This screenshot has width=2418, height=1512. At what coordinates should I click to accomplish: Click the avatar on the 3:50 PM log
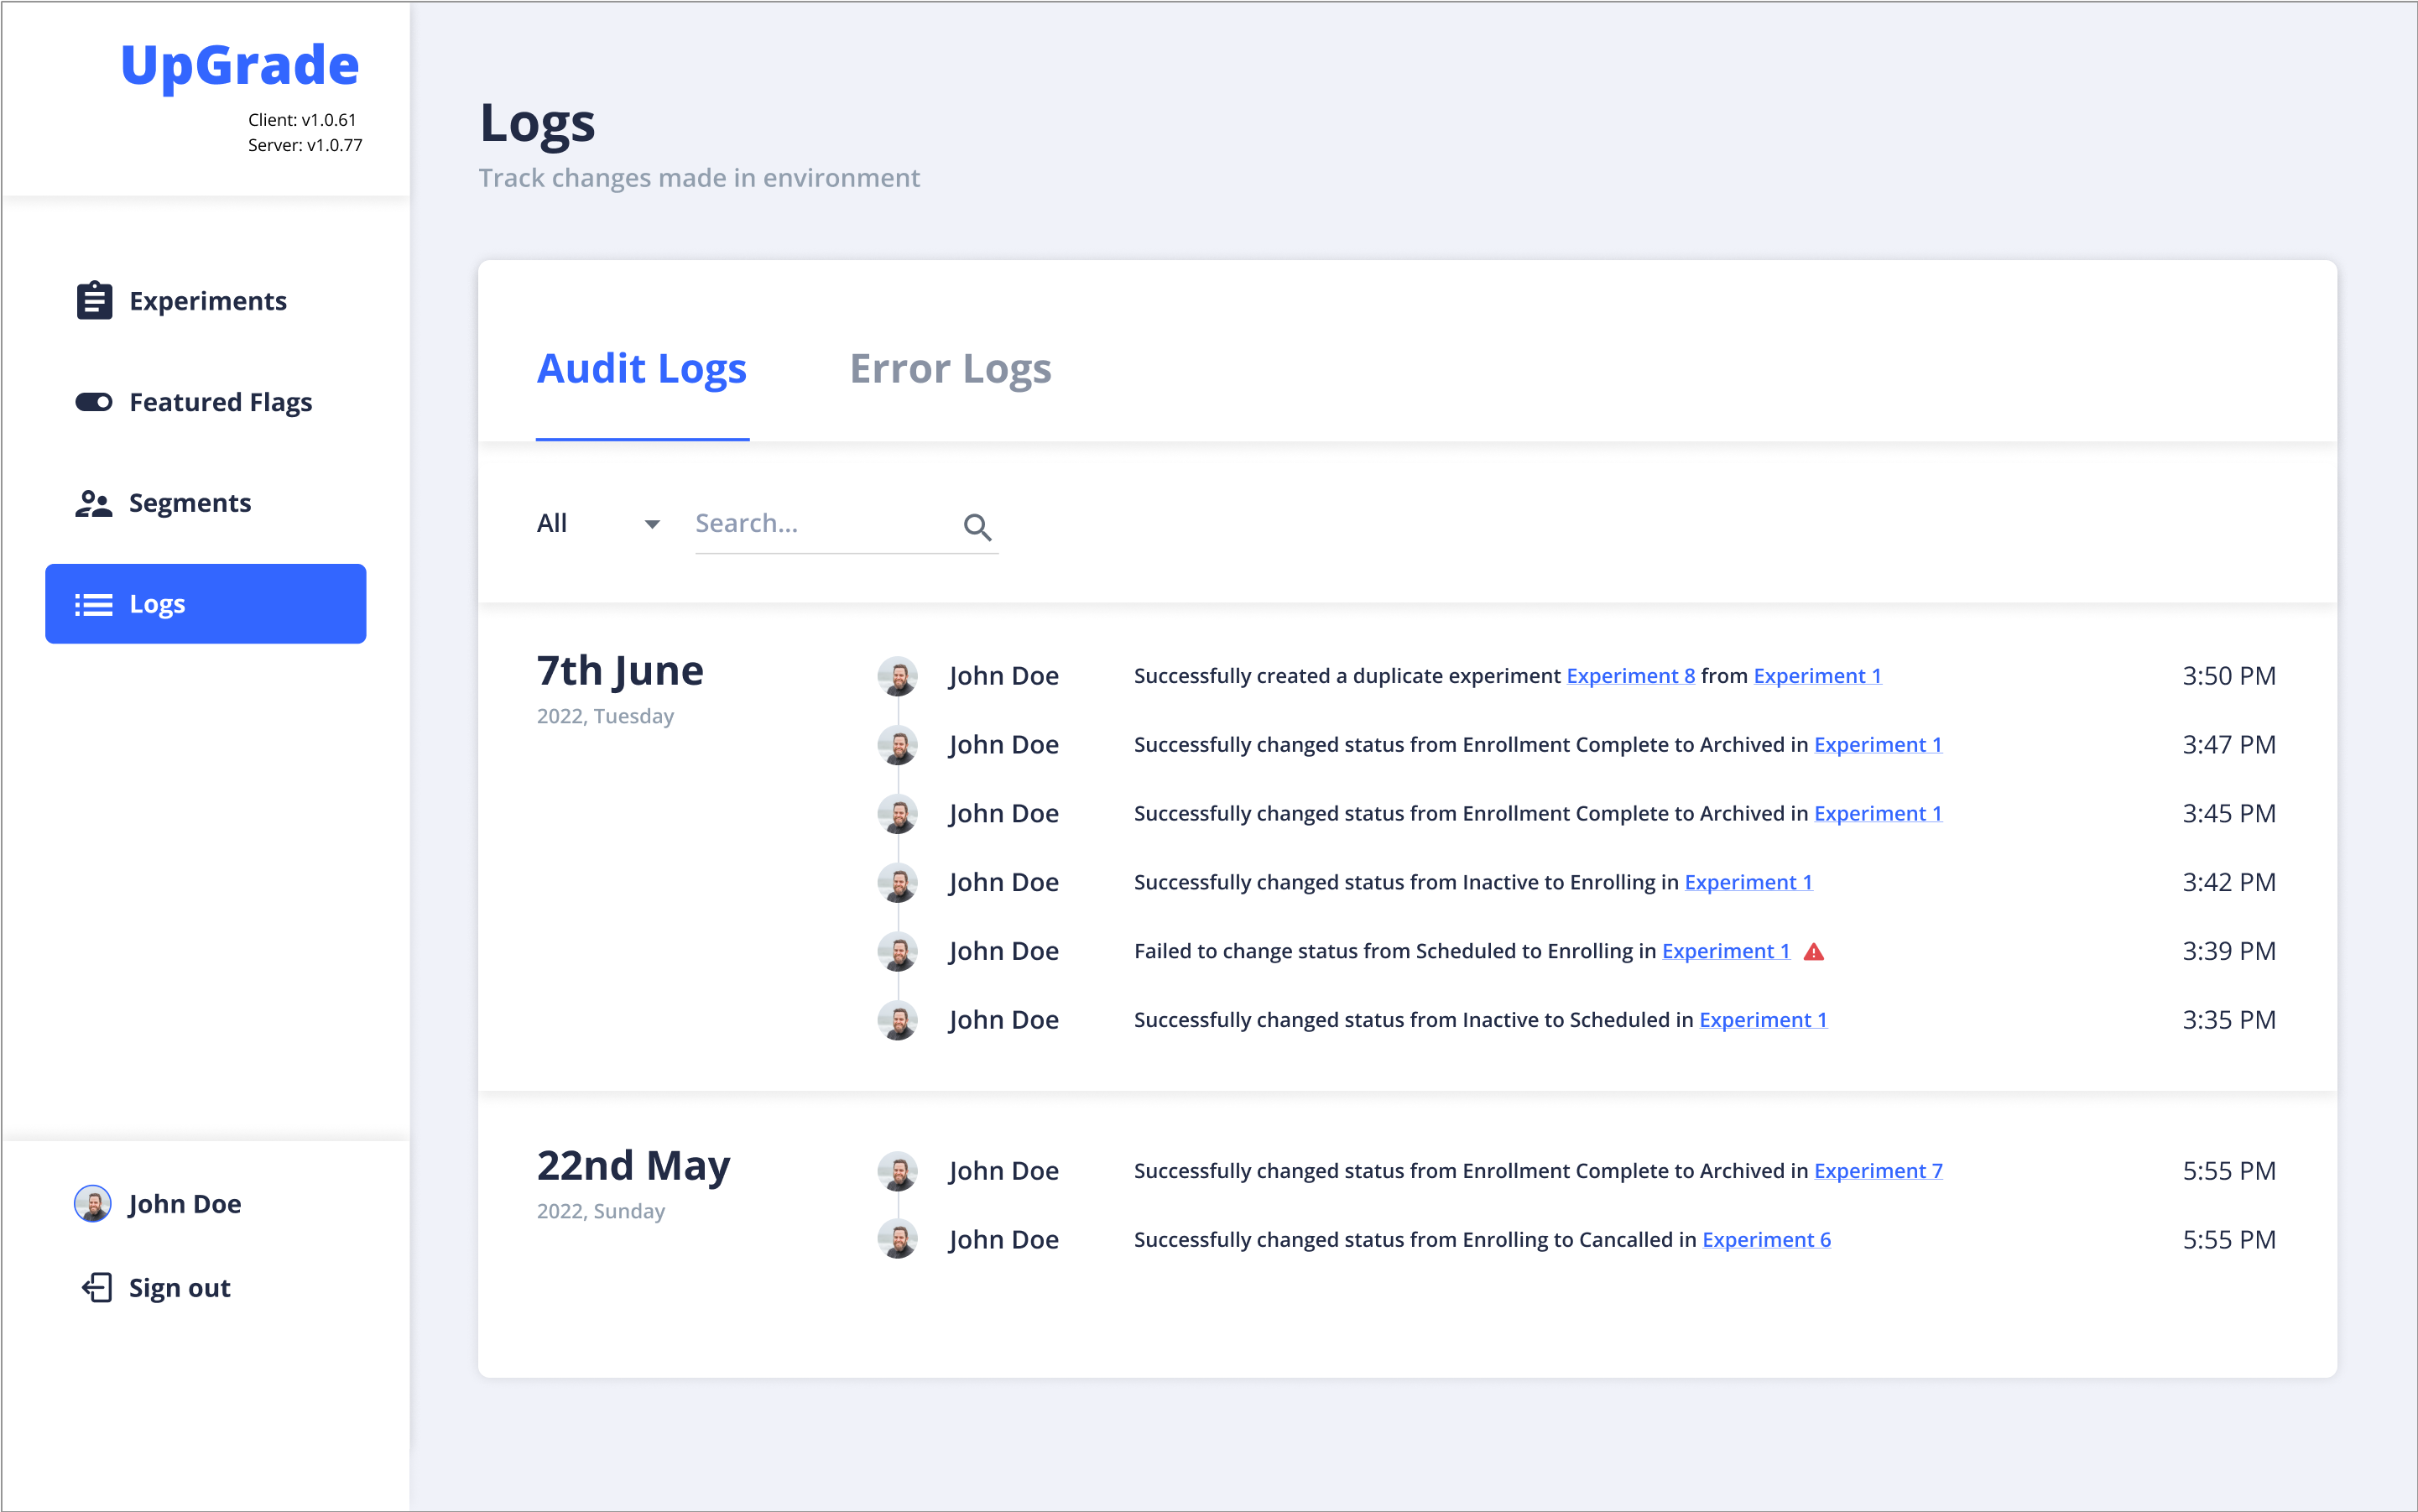[898, 676]
